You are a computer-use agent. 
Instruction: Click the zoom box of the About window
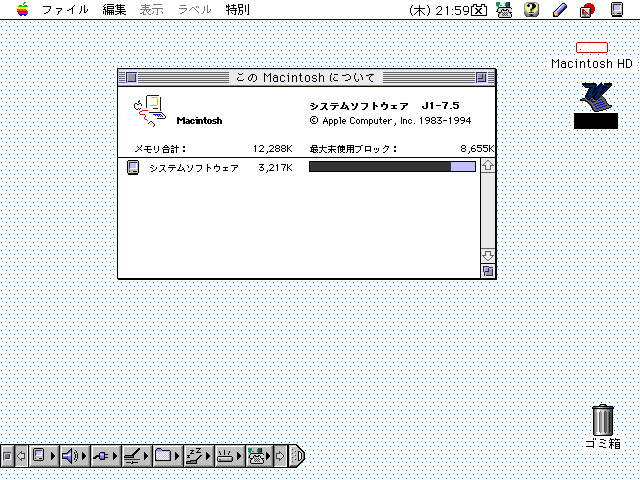(x=481, y=77)
